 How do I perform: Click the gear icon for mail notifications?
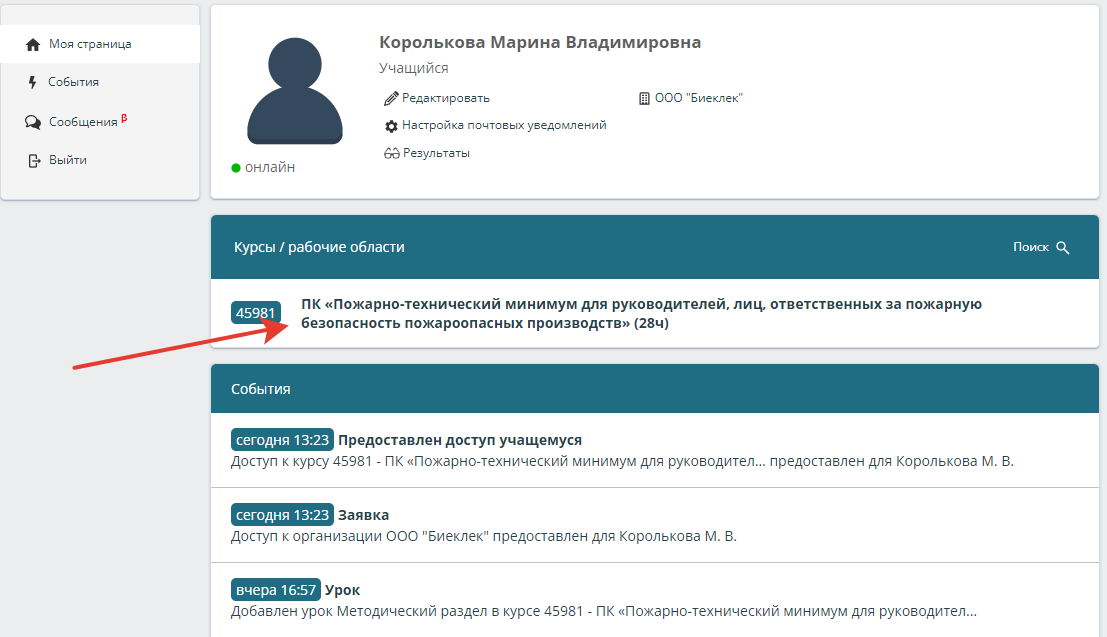pos(391,126)
